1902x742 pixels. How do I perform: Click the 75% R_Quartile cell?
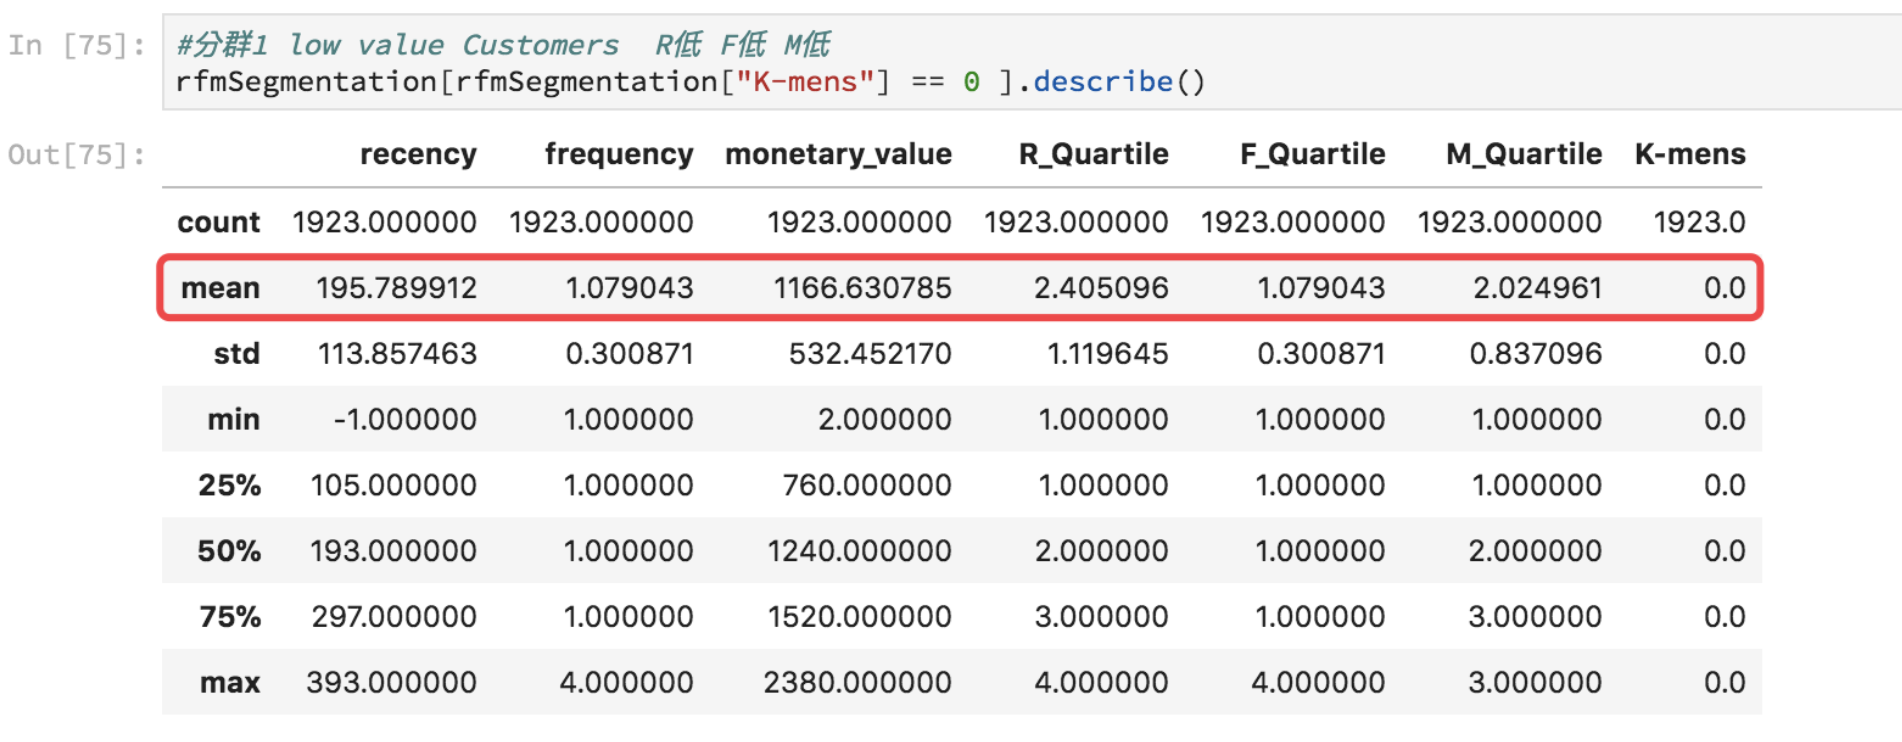coord(1101,617)
